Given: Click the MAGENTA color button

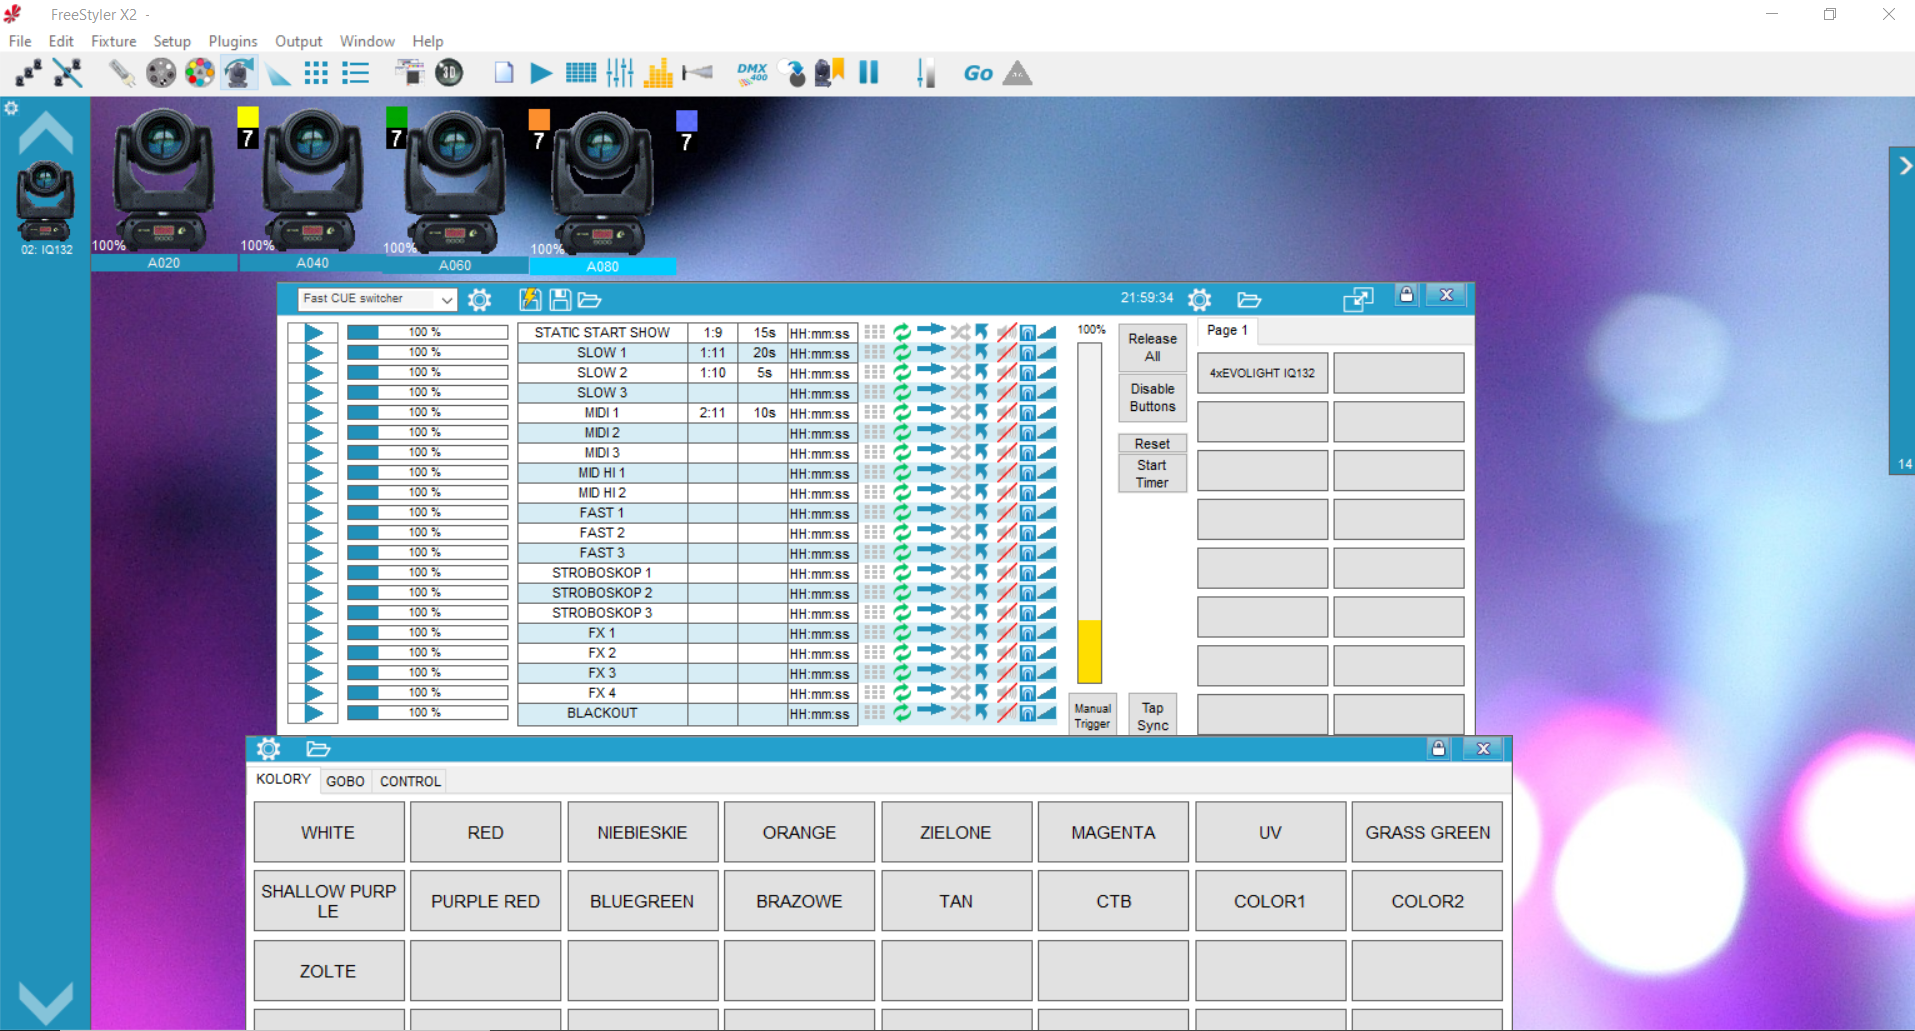Looking at the screenshot, I should (1113, 832).
